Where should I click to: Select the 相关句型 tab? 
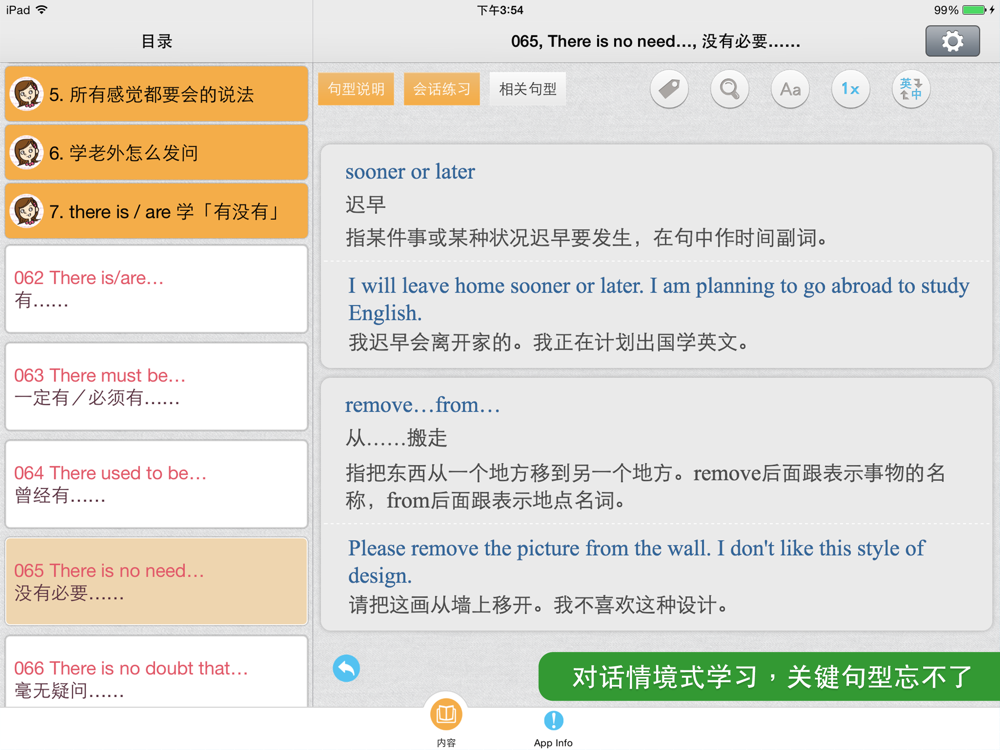528,89
